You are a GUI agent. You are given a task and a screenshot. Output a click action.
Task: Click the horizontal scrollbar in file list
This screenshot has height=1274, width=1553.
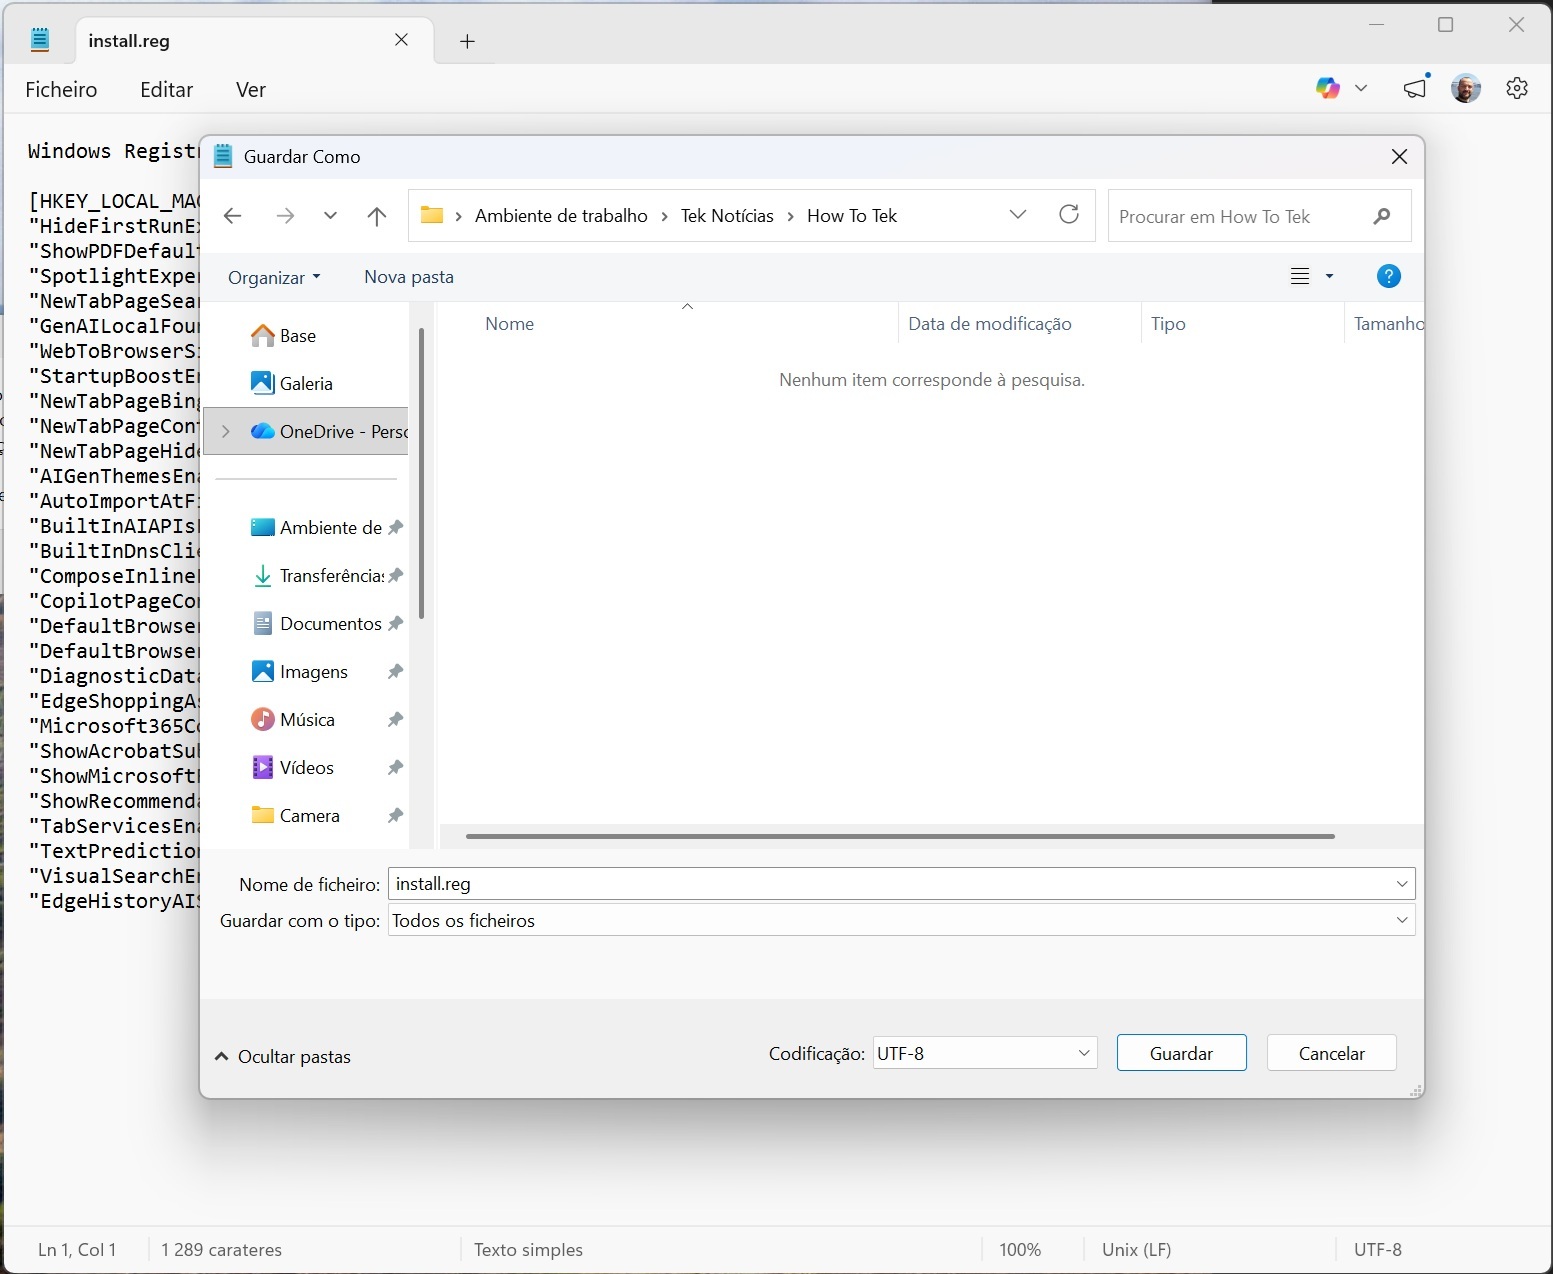(900, 836)
